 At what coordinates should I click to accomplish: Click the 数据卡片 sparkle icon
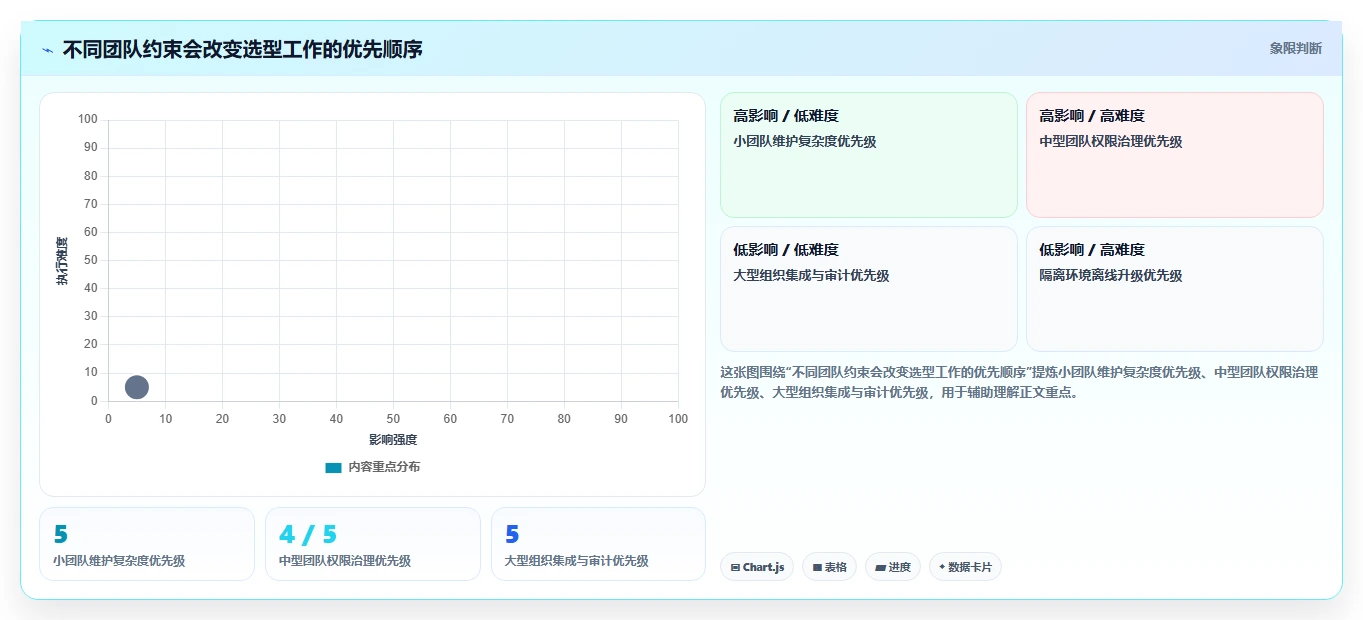pyautogui.click(x=942, y=567)
